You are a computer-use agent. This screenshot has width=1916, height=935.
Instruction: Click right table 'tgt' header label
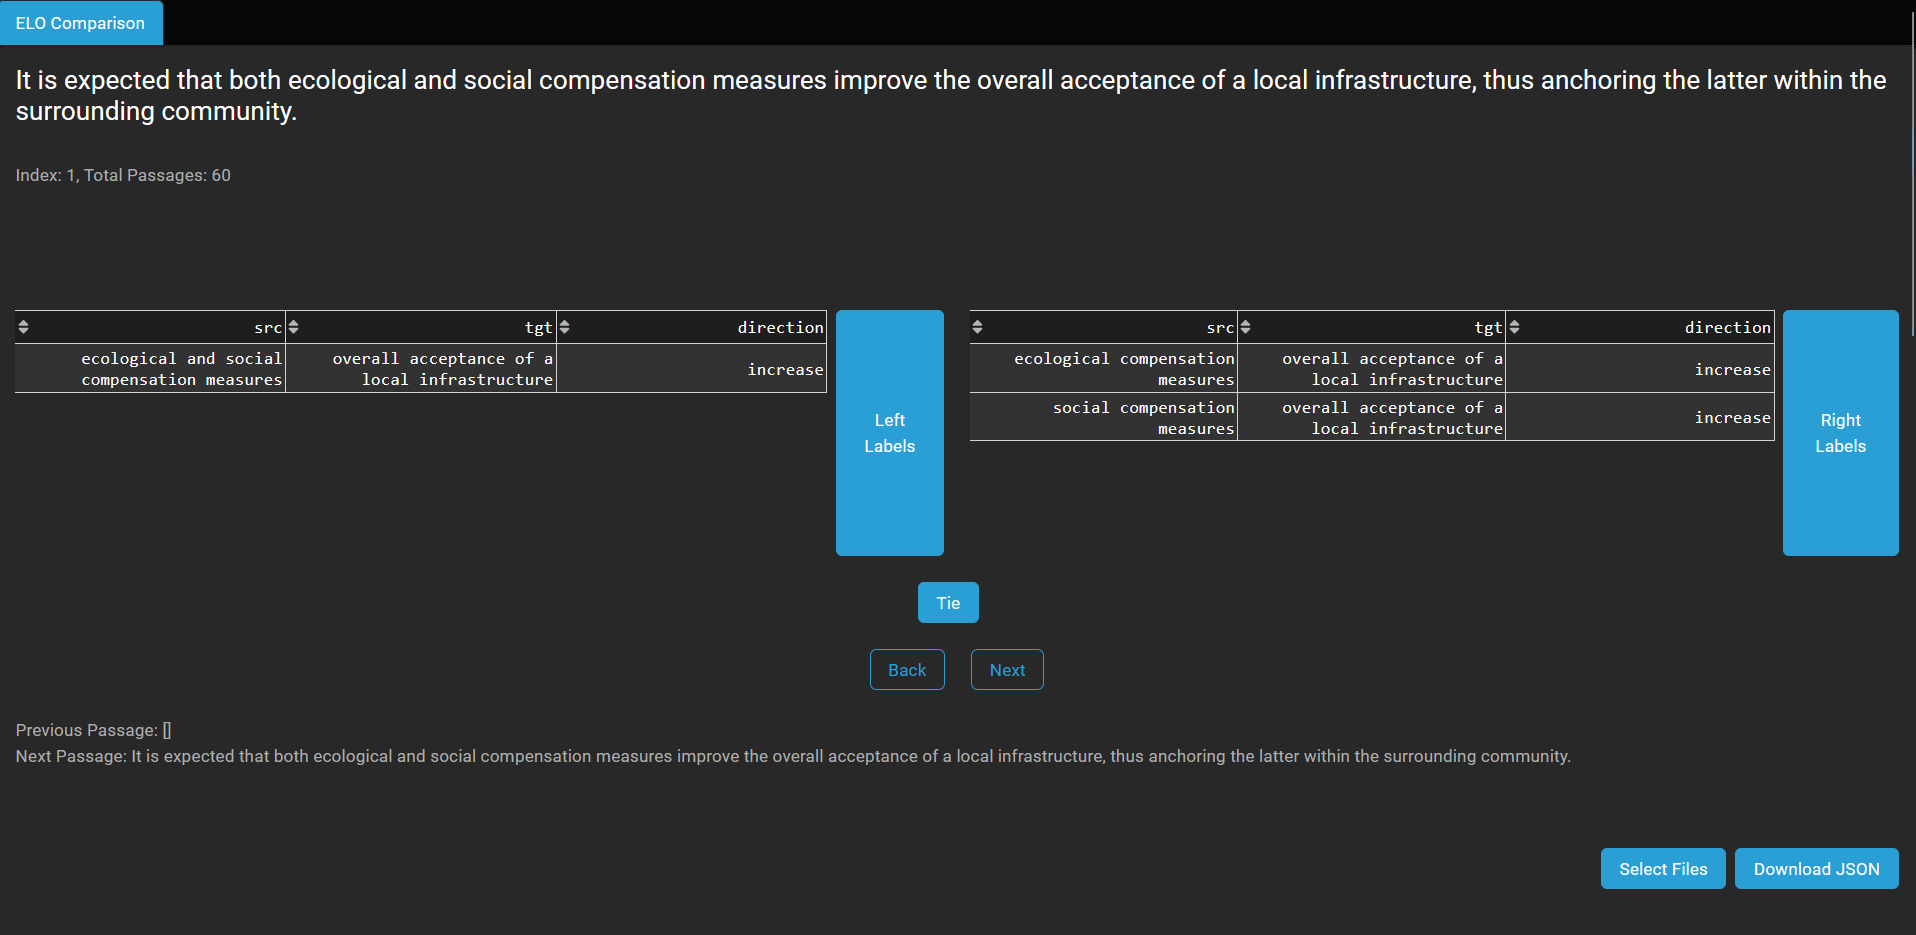pyautogui.click(x=1488, y=327)
